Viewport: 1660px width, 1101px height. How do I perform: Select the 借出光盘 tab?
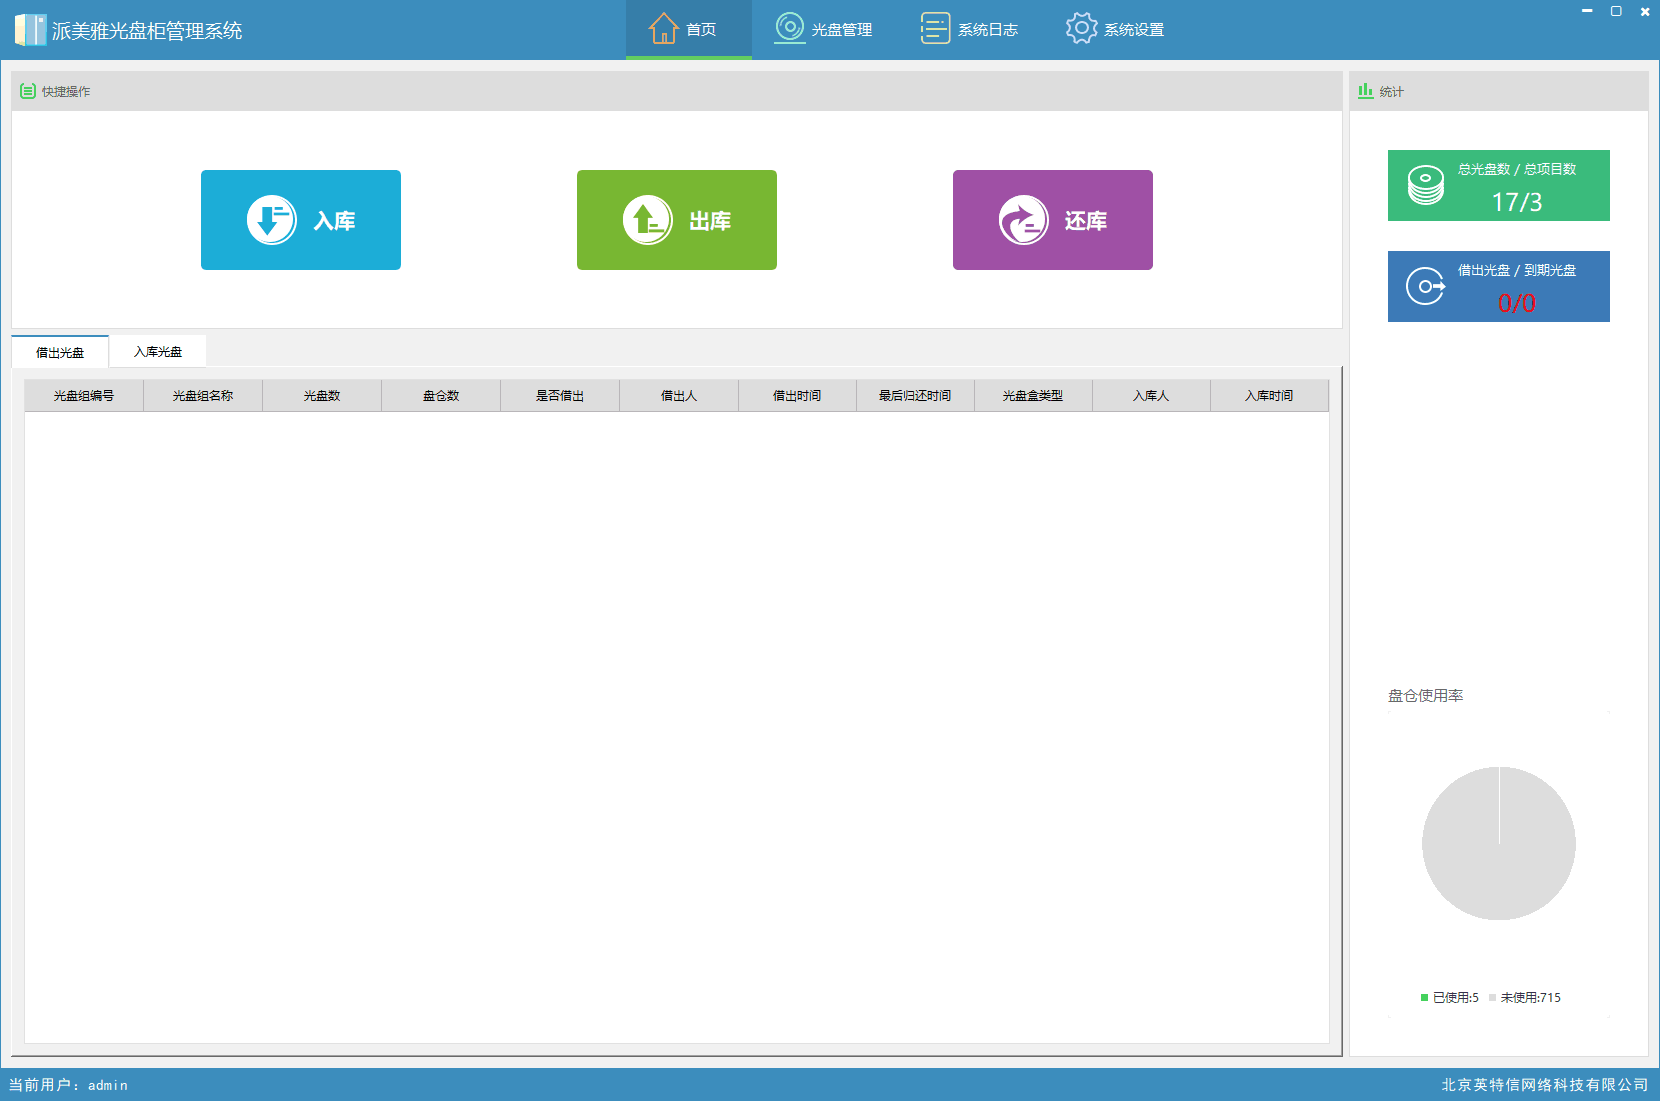tap(60, 353)
